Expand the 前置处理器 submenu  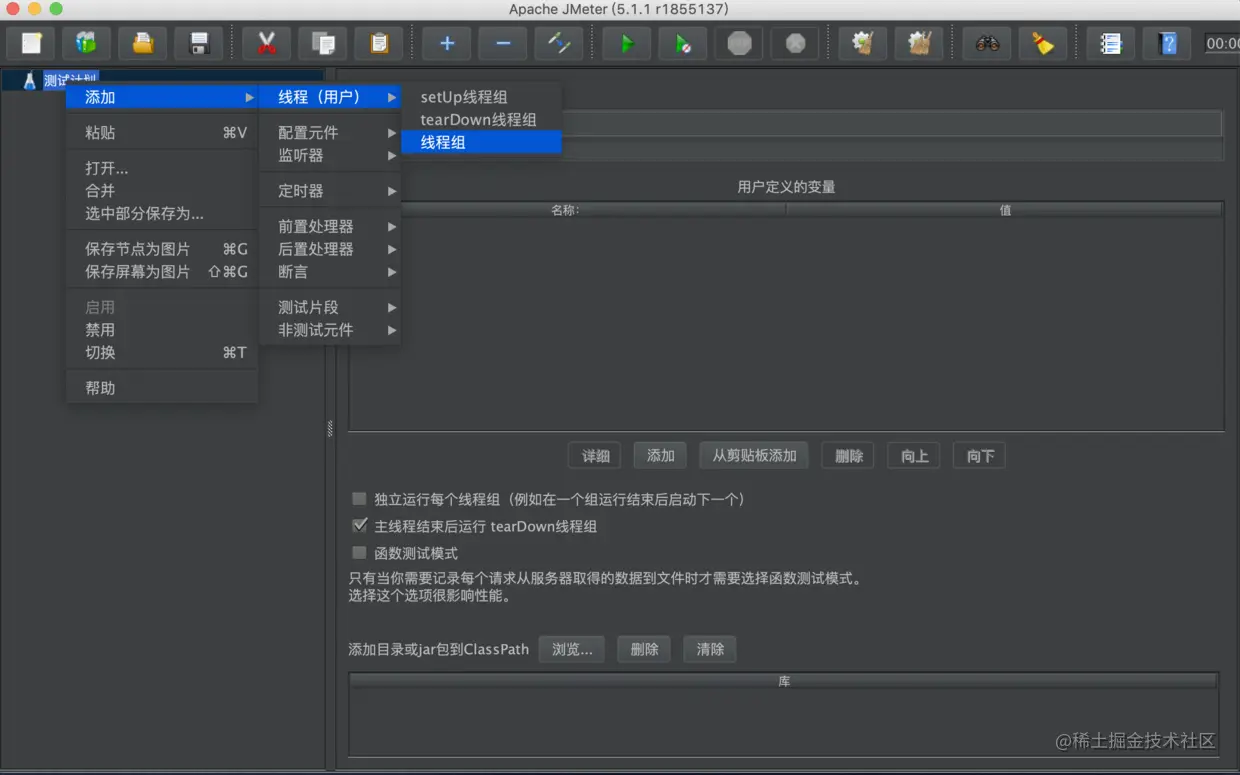pos(330,226)
